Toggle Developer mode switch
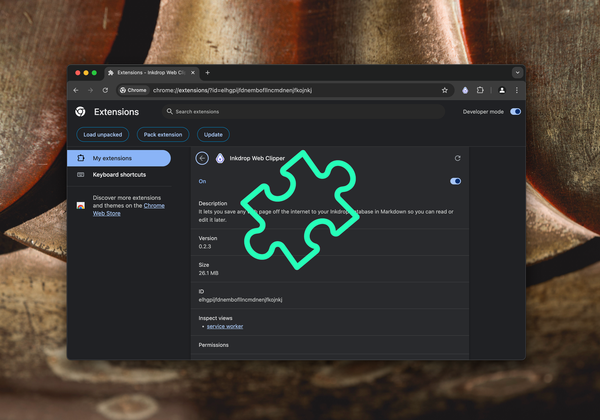The width and height of the screenshot is (600, 420). tap(515, 112)
